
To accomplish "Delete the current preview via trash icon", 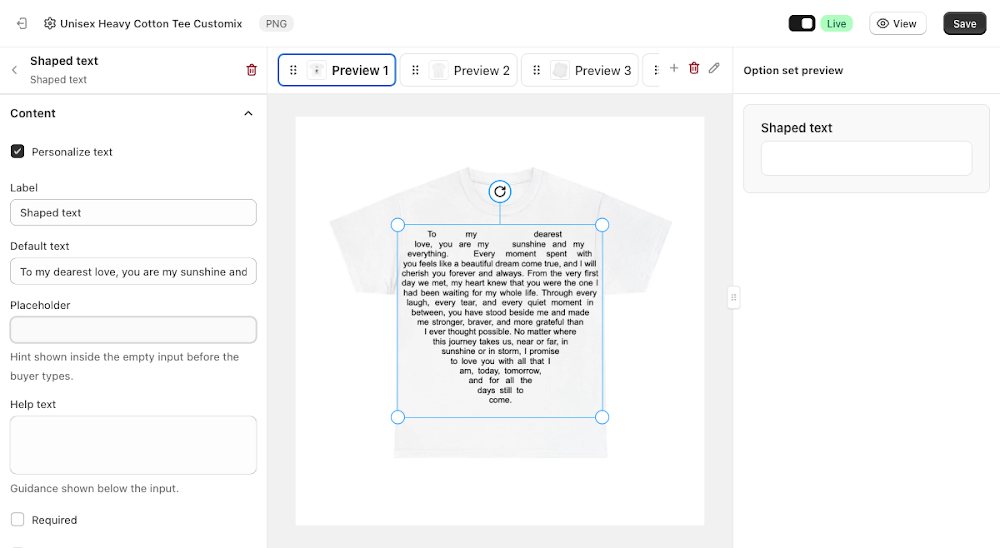I will coord(694,68).
